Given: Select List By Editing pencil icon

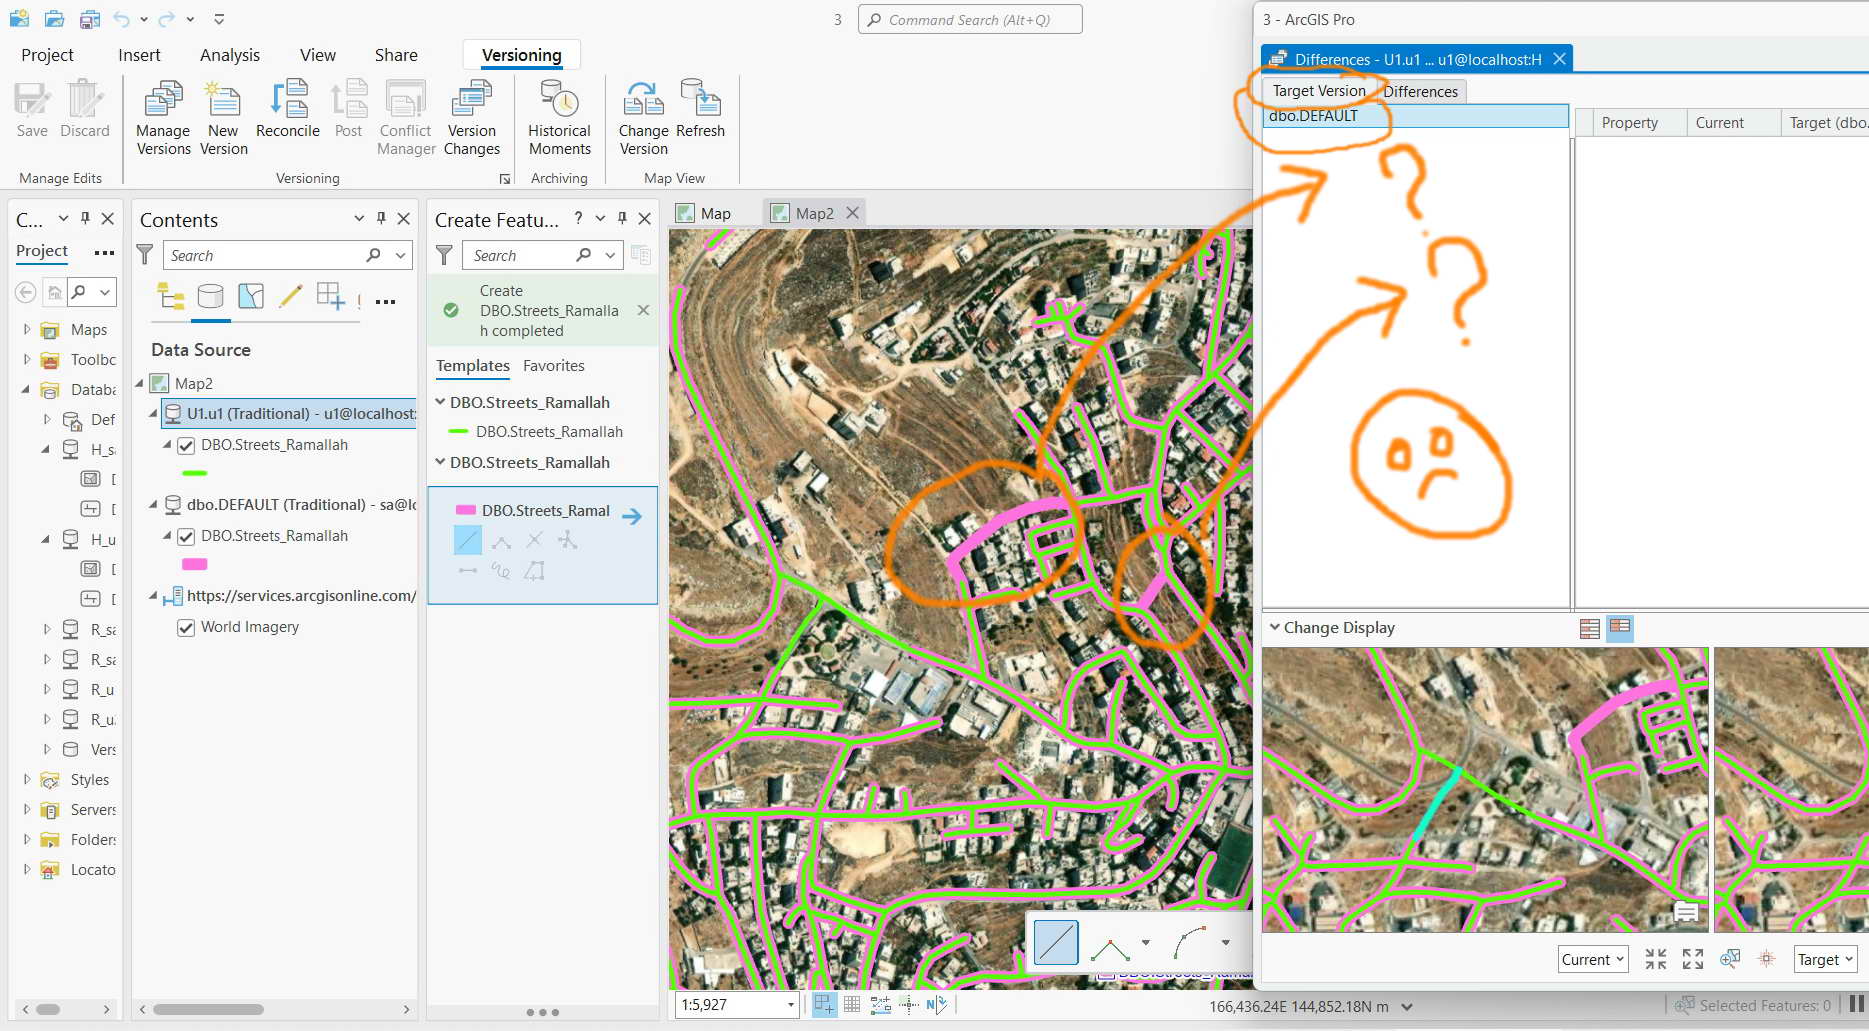Looking at the screenshot, I should point(291,297).
